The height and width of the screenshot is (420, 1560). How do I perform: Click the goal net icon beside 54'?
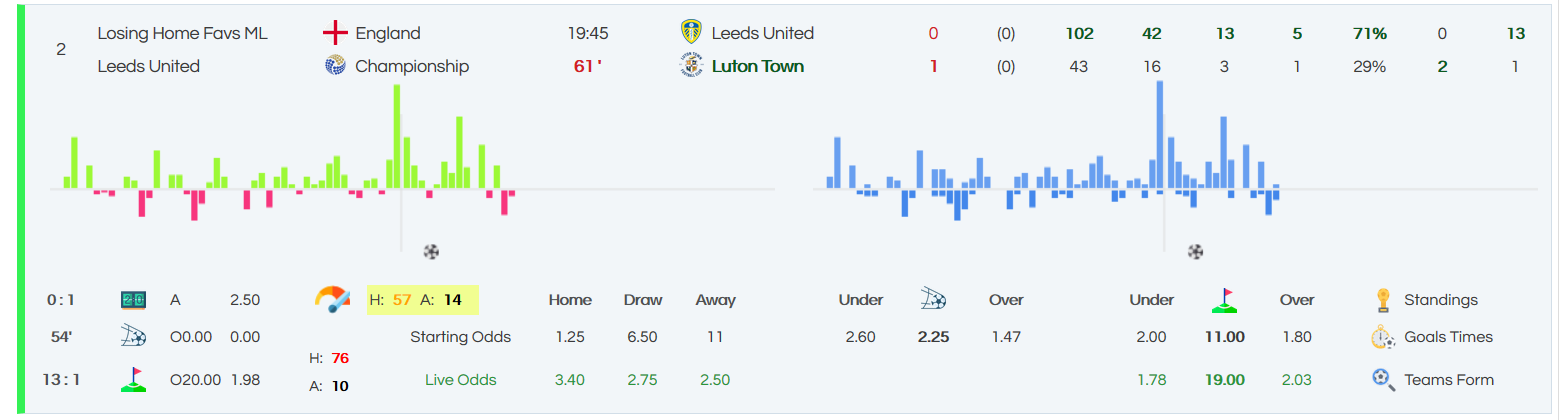(x=133, y=337)
